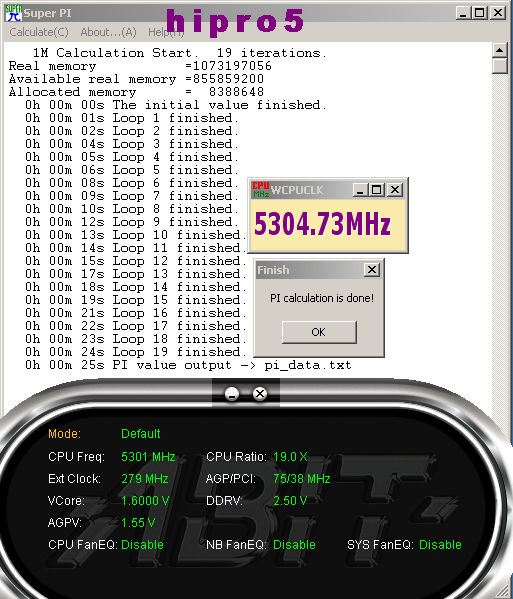Click the Ext Clock value 279 MHz
Screen dimensions: 513x599
point(145,479)
